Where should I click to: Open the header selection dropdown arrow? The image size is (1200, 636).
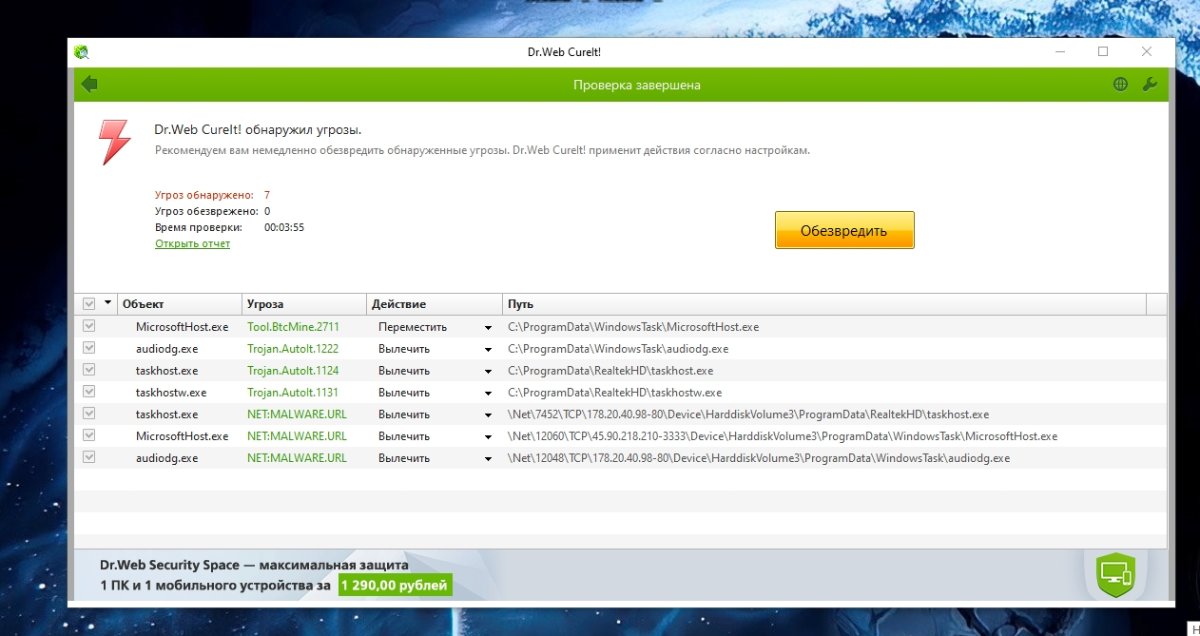(108, 303)
